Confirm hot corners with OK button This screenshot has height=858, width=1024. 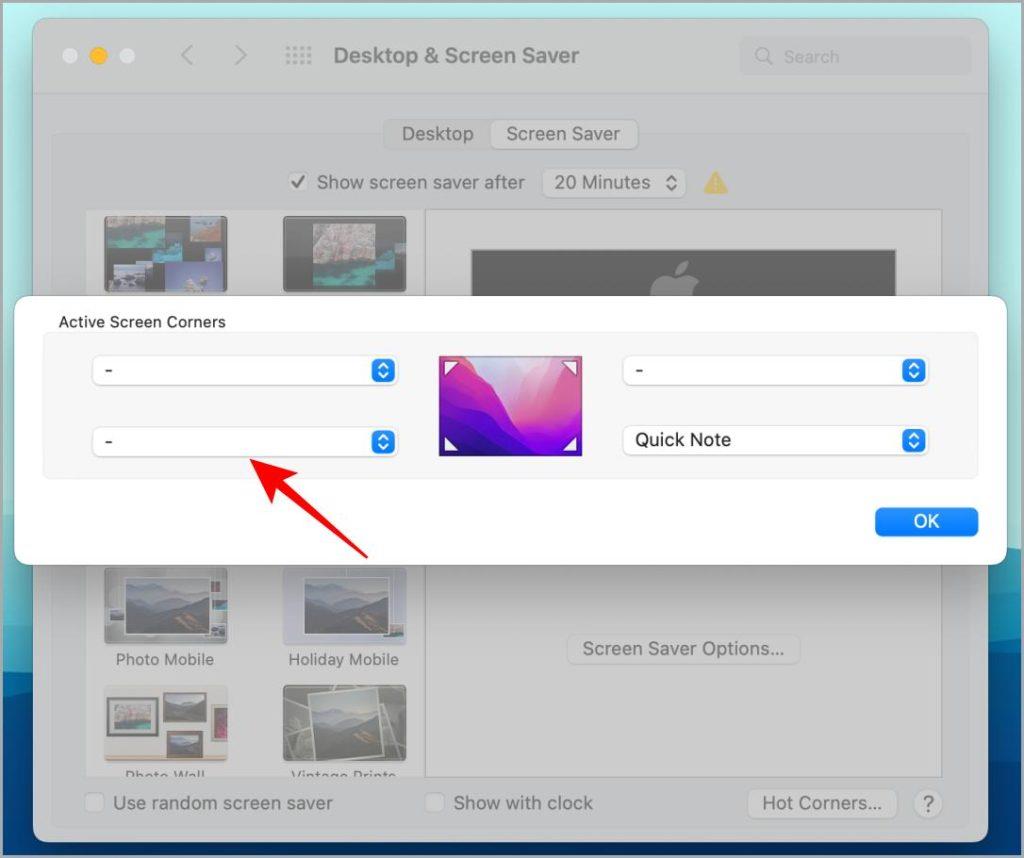click(926, 522)
